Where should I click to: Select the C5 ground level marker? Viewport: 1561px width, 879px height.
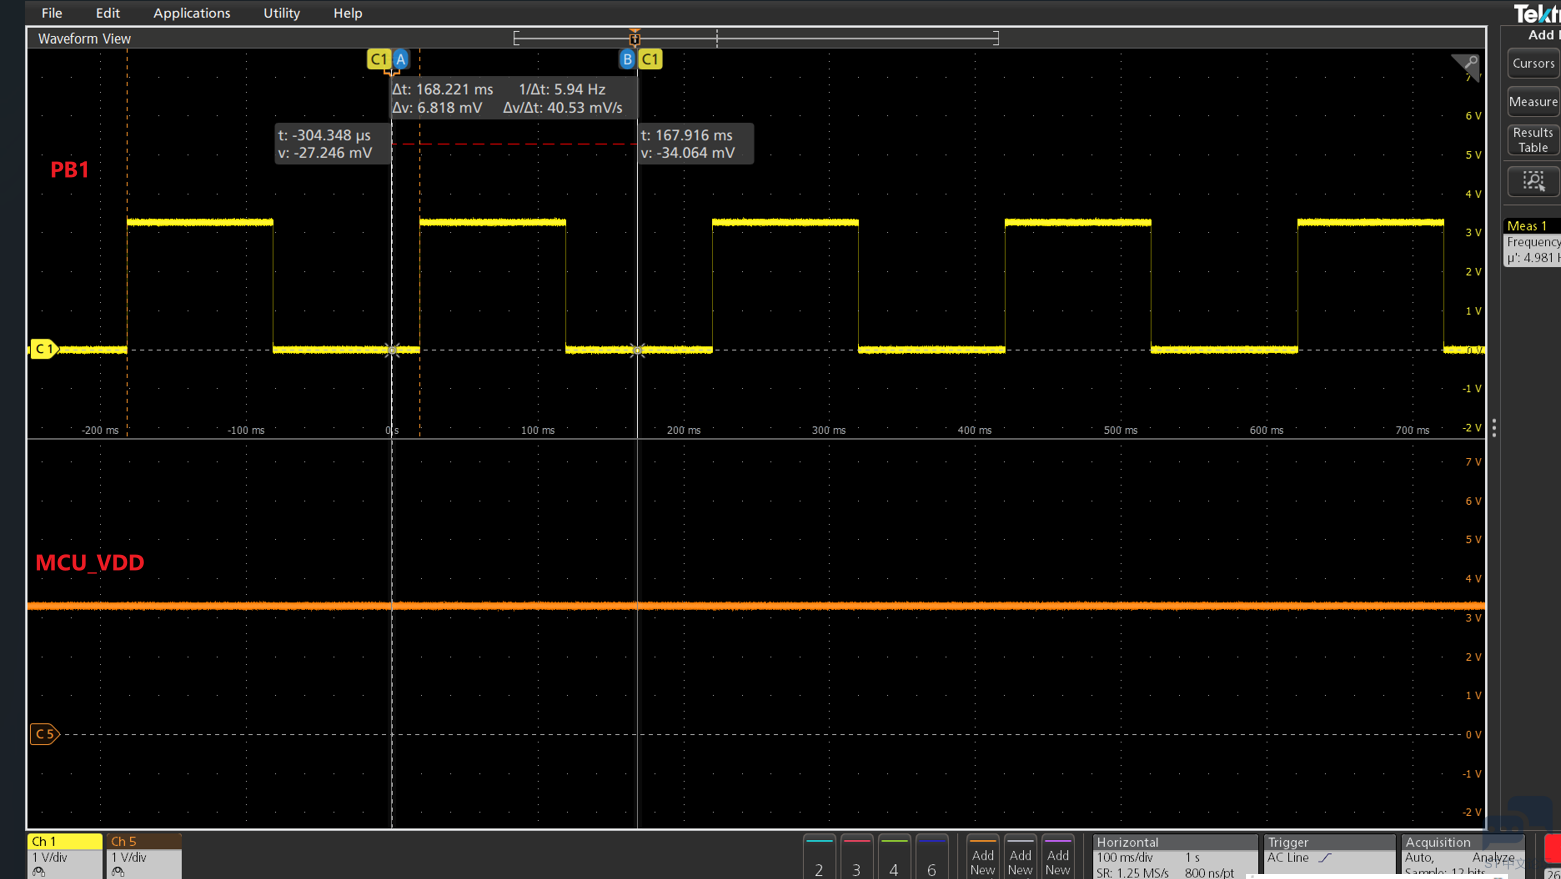click(x=44, y=734)
